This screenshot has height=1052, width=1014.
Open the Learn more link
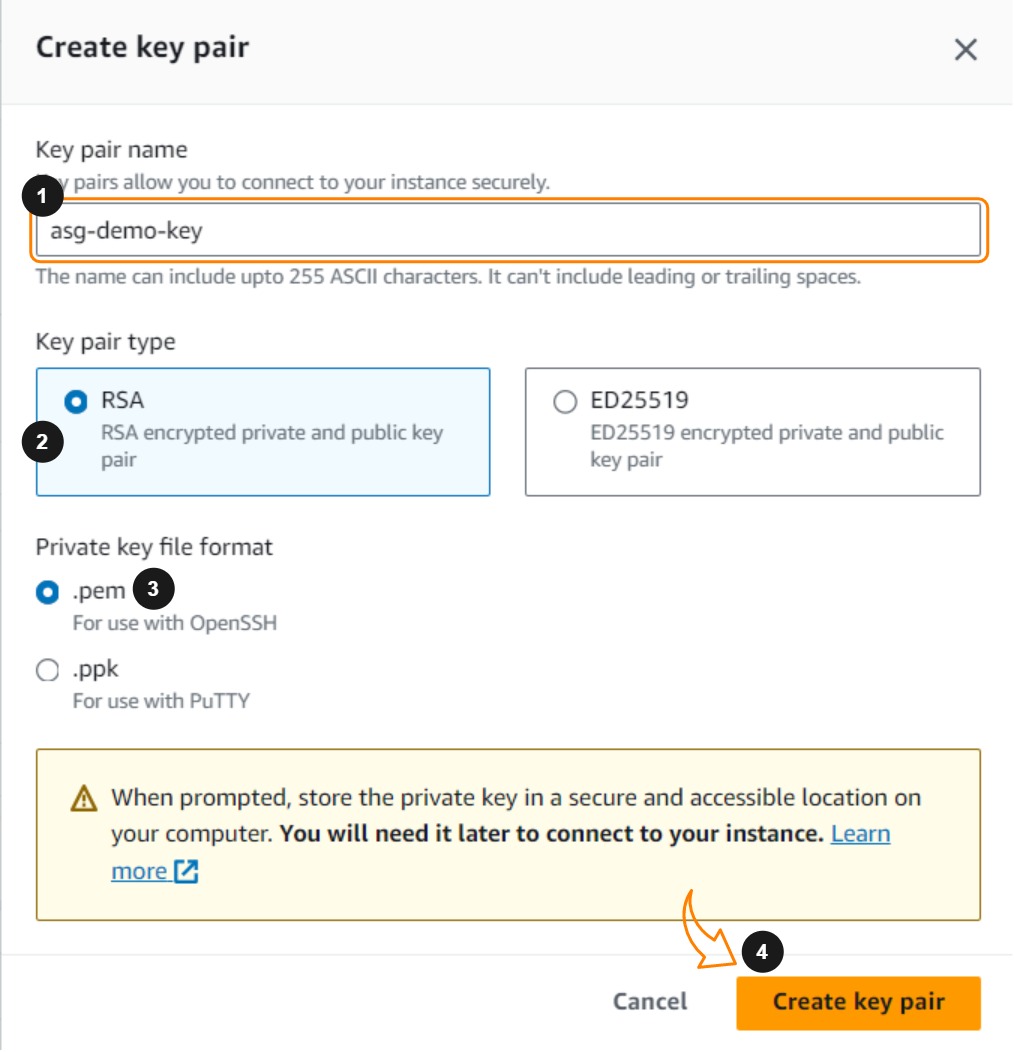860,834
